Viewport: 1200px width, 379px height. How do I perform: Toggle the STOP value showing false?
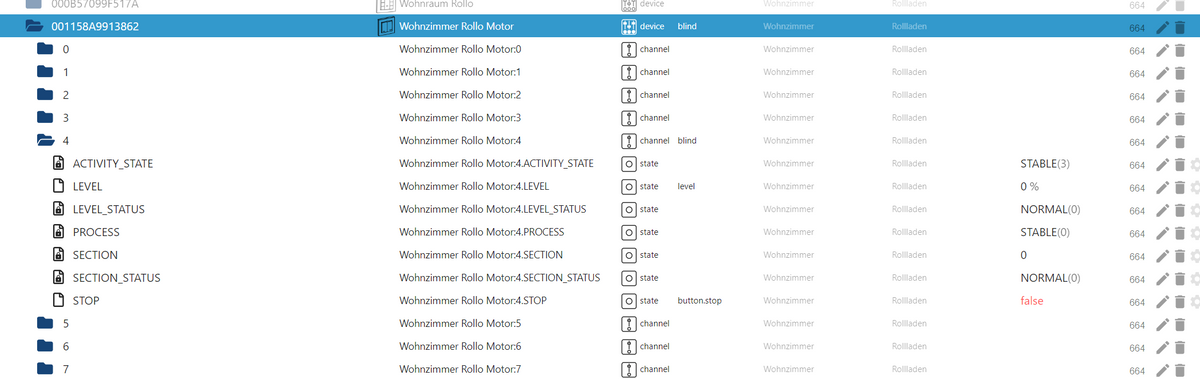[x=1031, y=301]
